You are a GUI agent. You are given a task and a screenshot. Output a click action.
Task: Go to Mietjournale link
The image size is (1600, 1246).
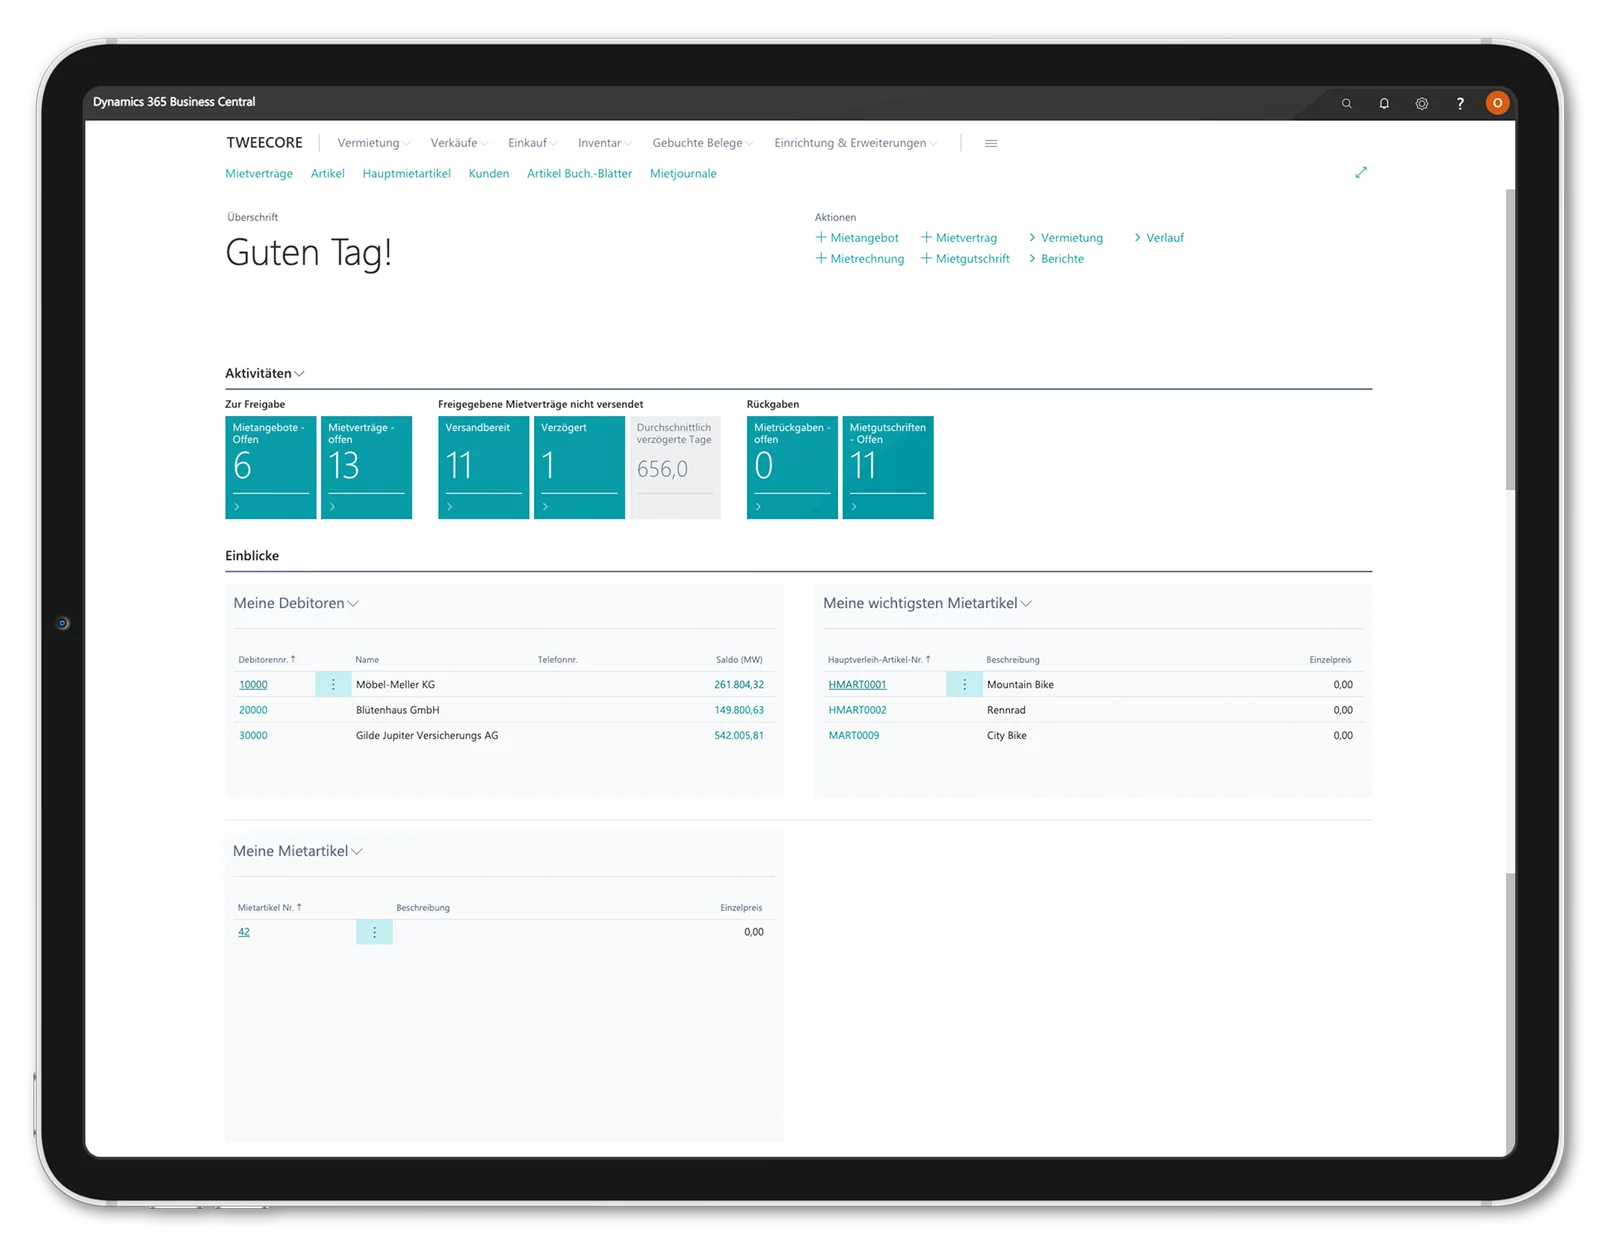point(683,174)
